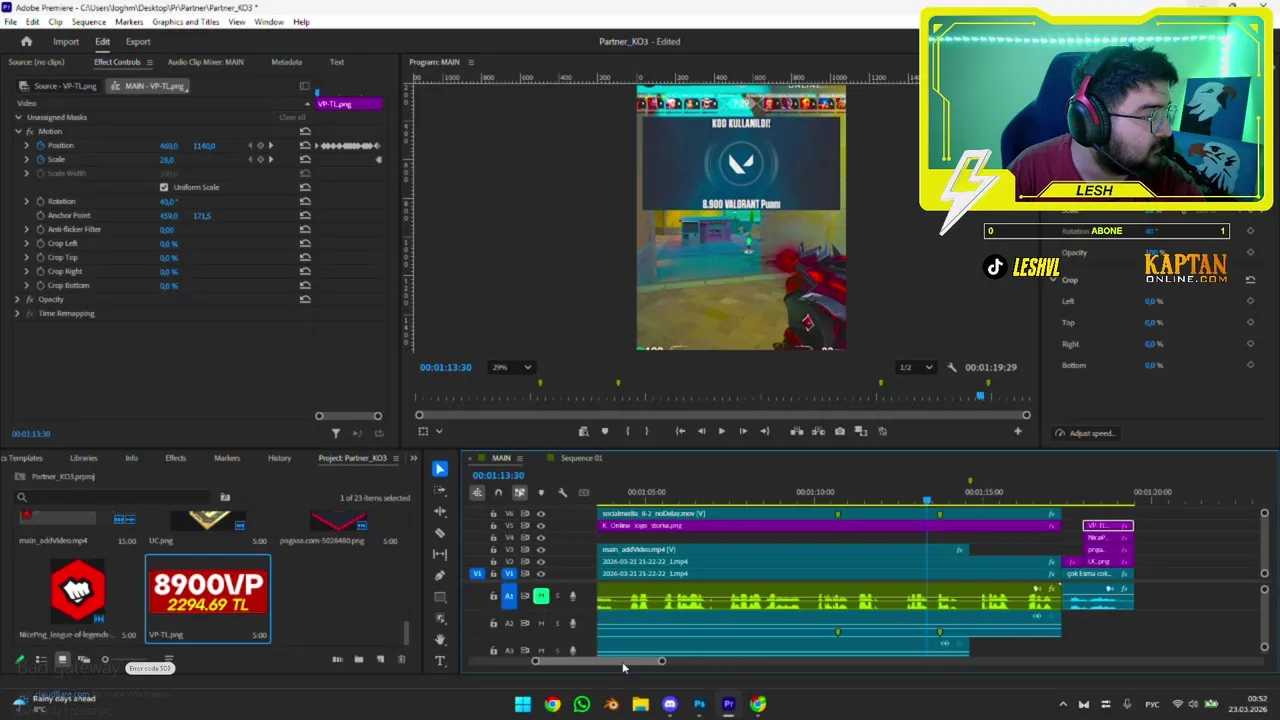Open zoom level 29% dropdown
The height and width of the screenshot is (720, 1280).
512,367
